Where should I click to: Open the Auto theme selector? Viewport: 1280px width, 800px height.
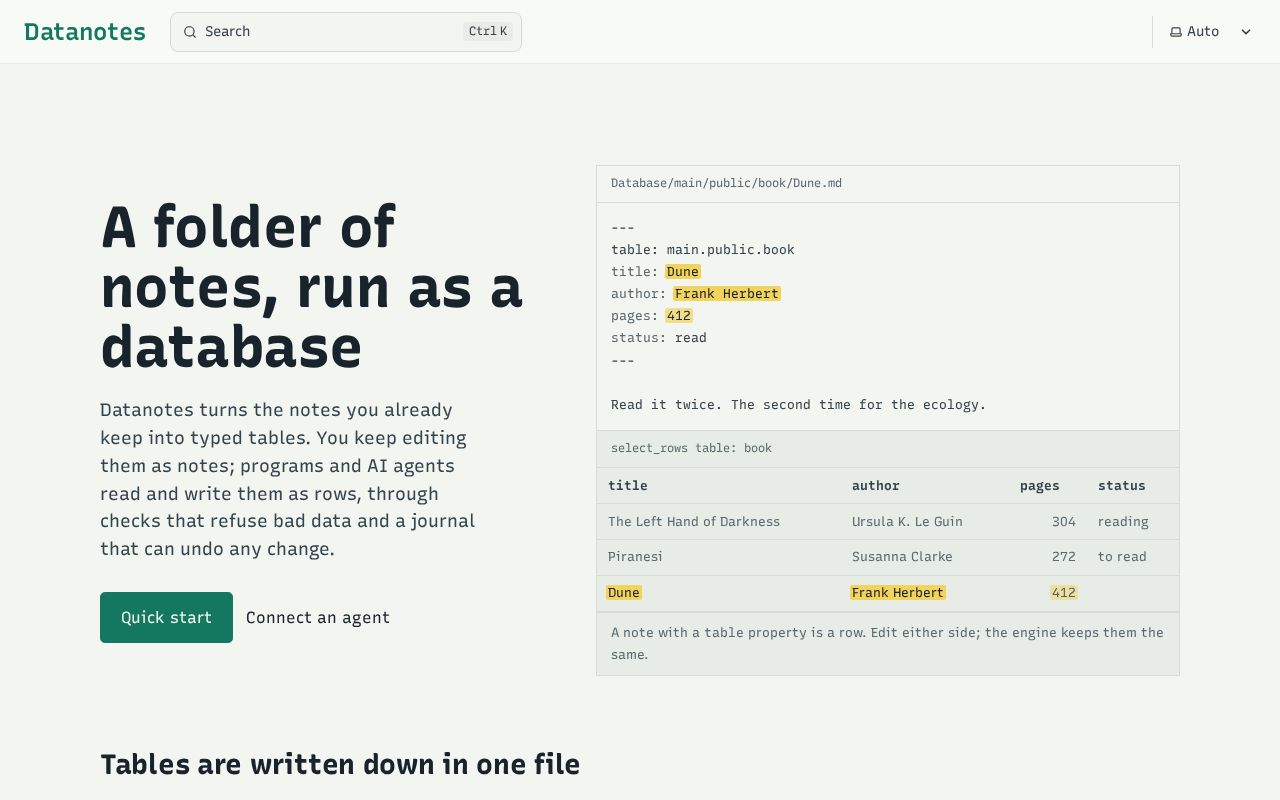coord(1211,32)
